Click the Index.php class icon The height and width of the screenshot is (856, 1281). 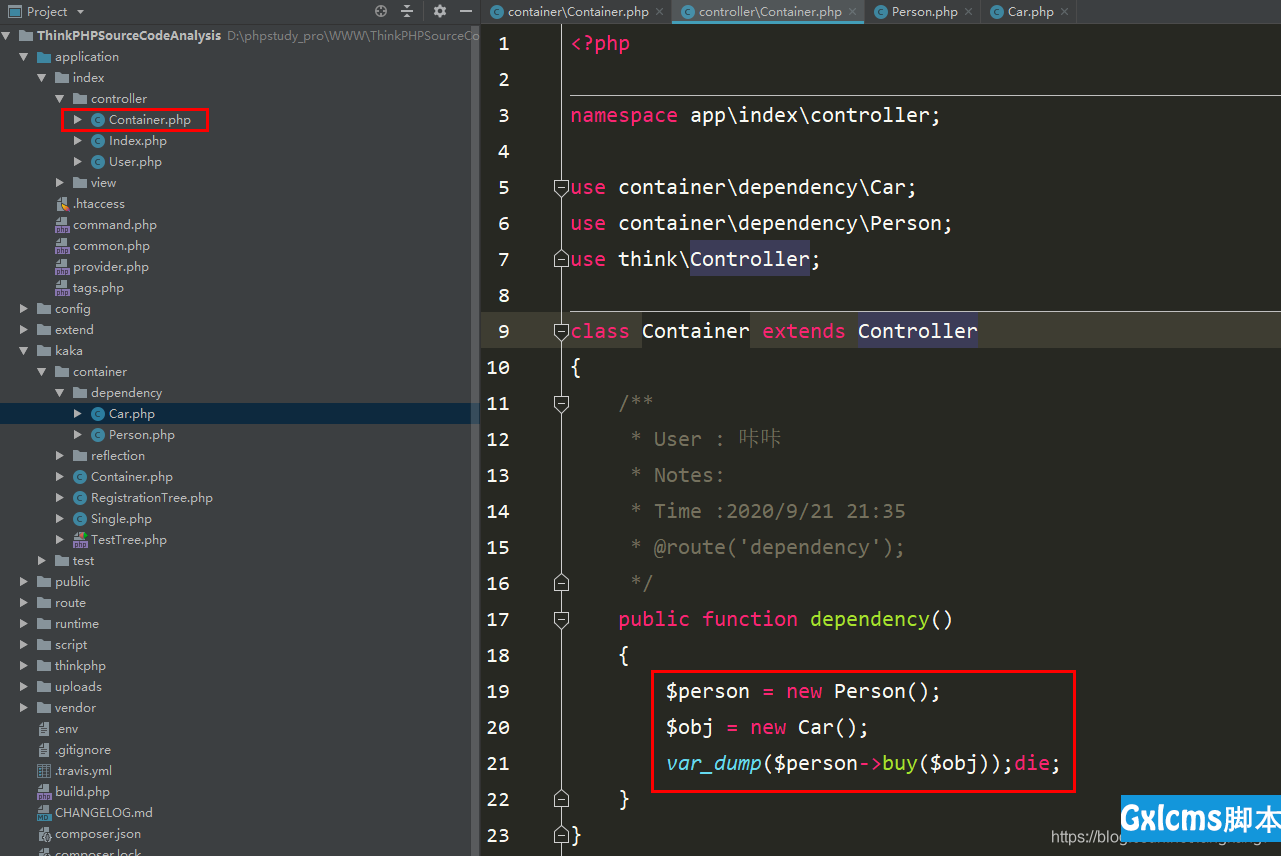point(98,141)
